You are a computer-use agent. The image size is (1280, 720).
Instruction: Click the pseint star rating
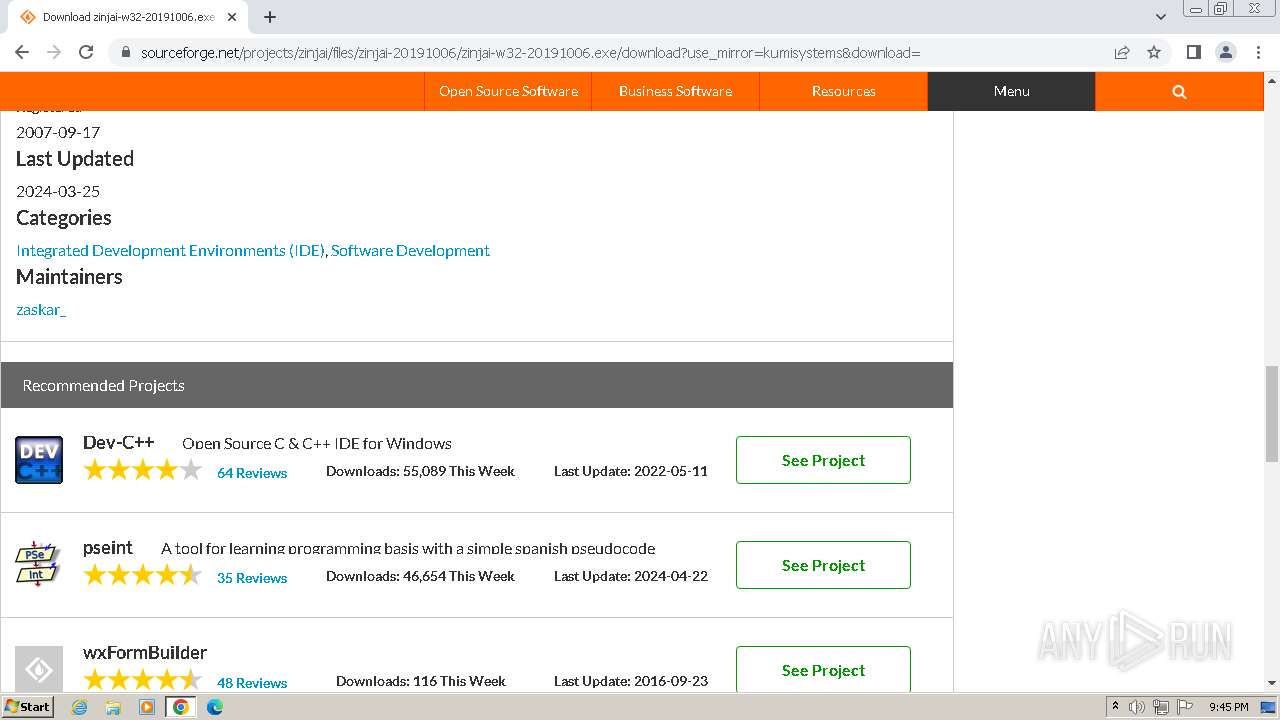(143, 575)
